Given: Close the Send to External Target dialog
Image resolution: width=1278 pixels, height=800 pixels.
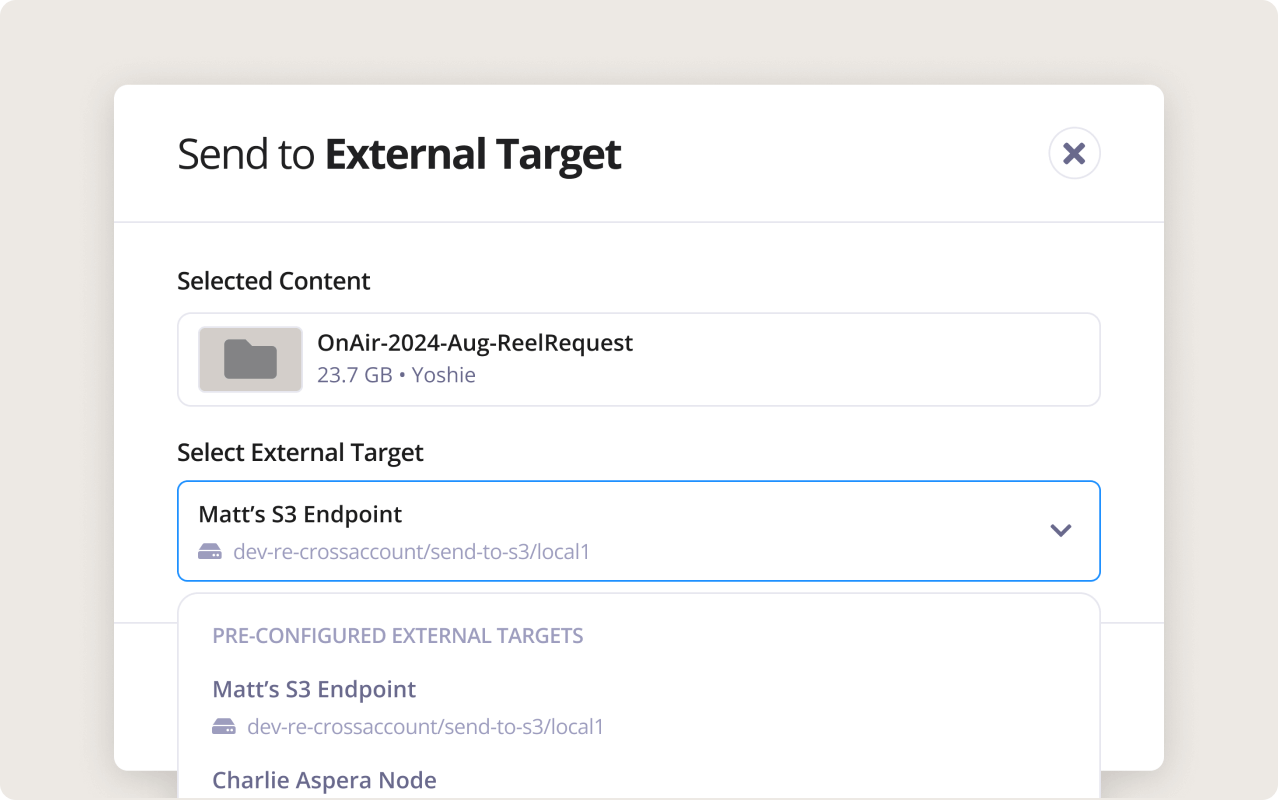Looking at the screenshot, I should (x=1074, y=153).
